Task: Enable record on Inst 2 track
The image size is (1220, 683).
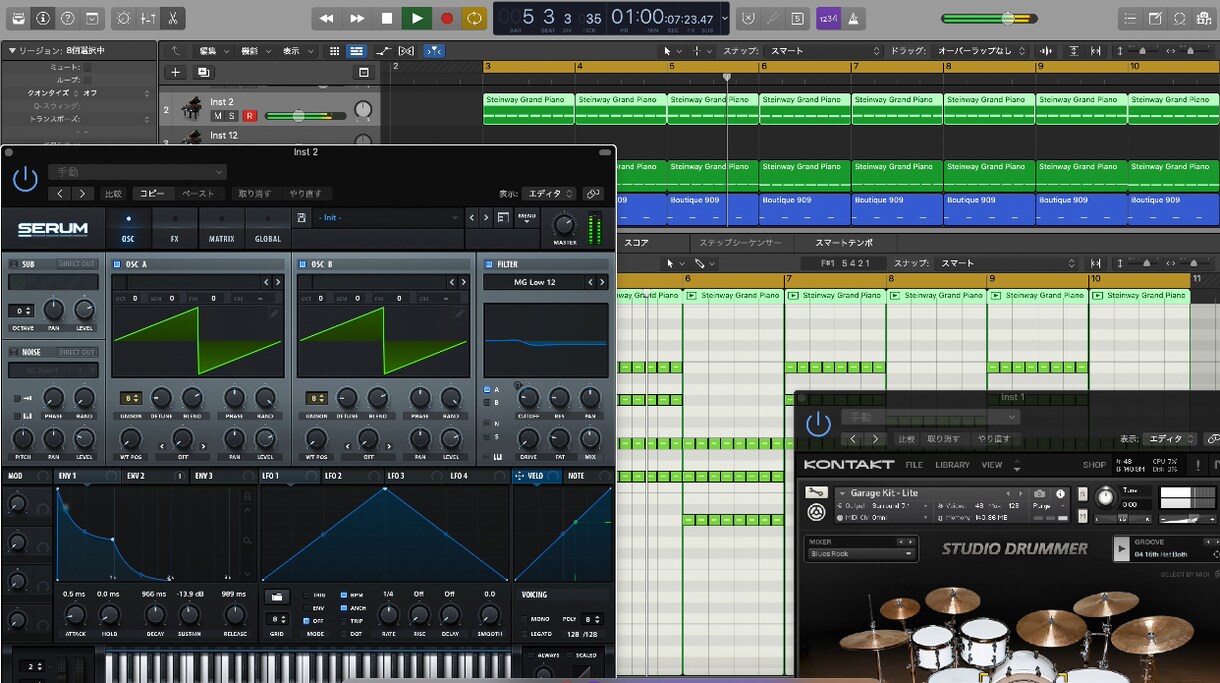Action: pyautogui.click(x=250, y=116)
